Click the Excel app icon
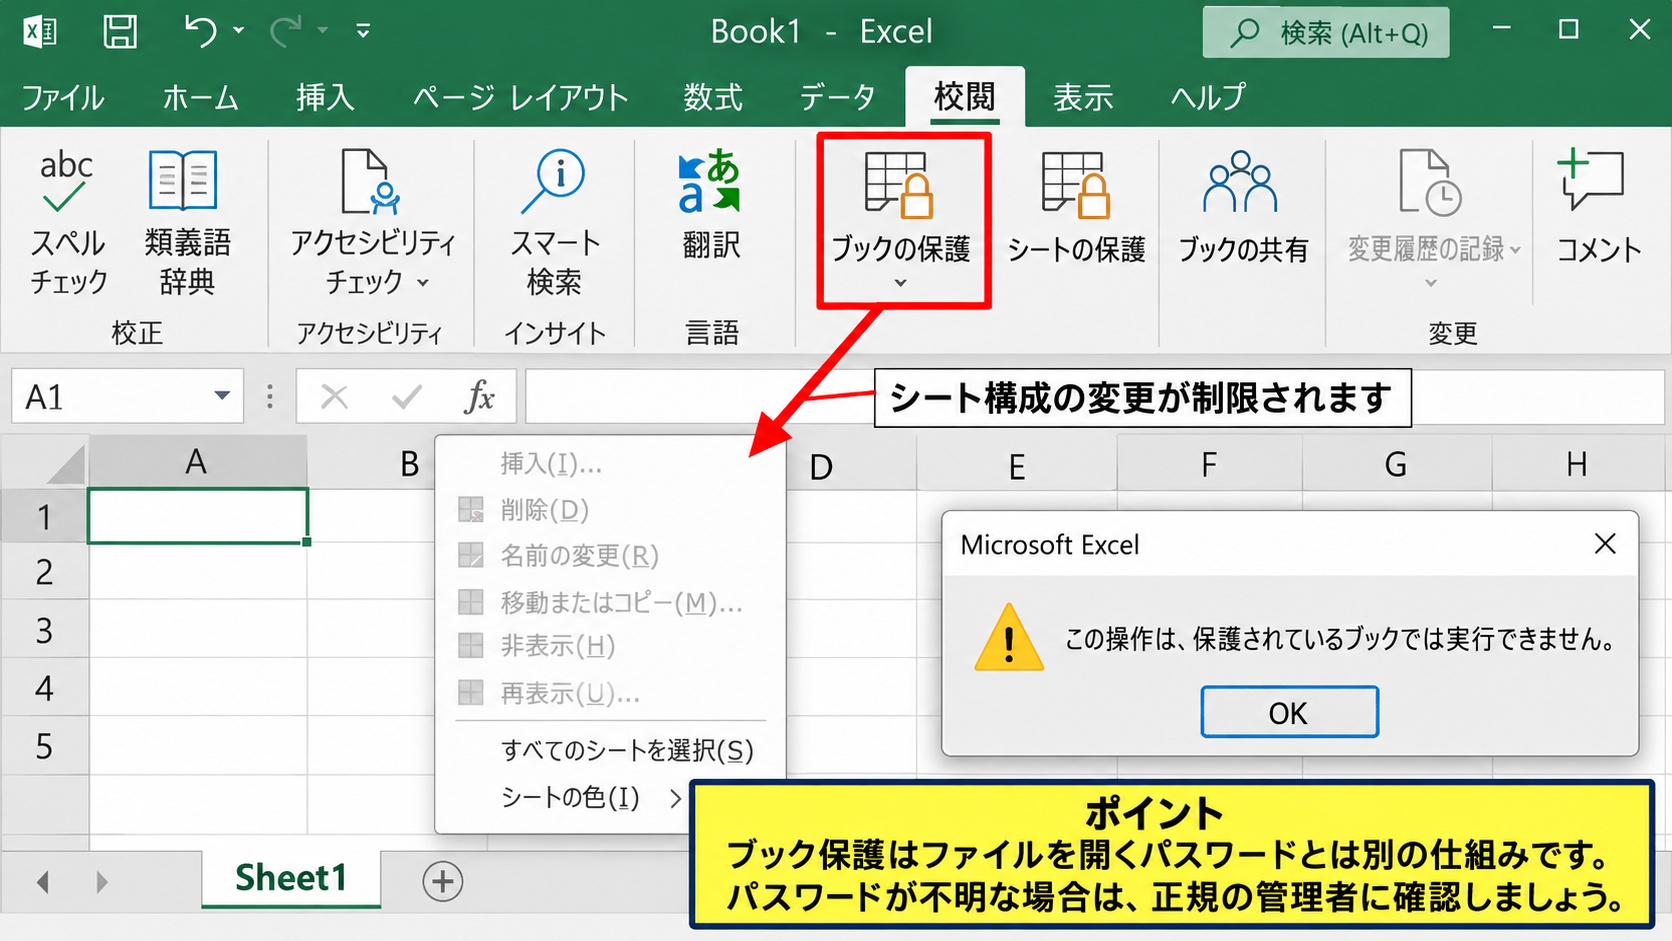Image resolution: width=1672 pixels, height=941 pixels. (x=40, y=32)
